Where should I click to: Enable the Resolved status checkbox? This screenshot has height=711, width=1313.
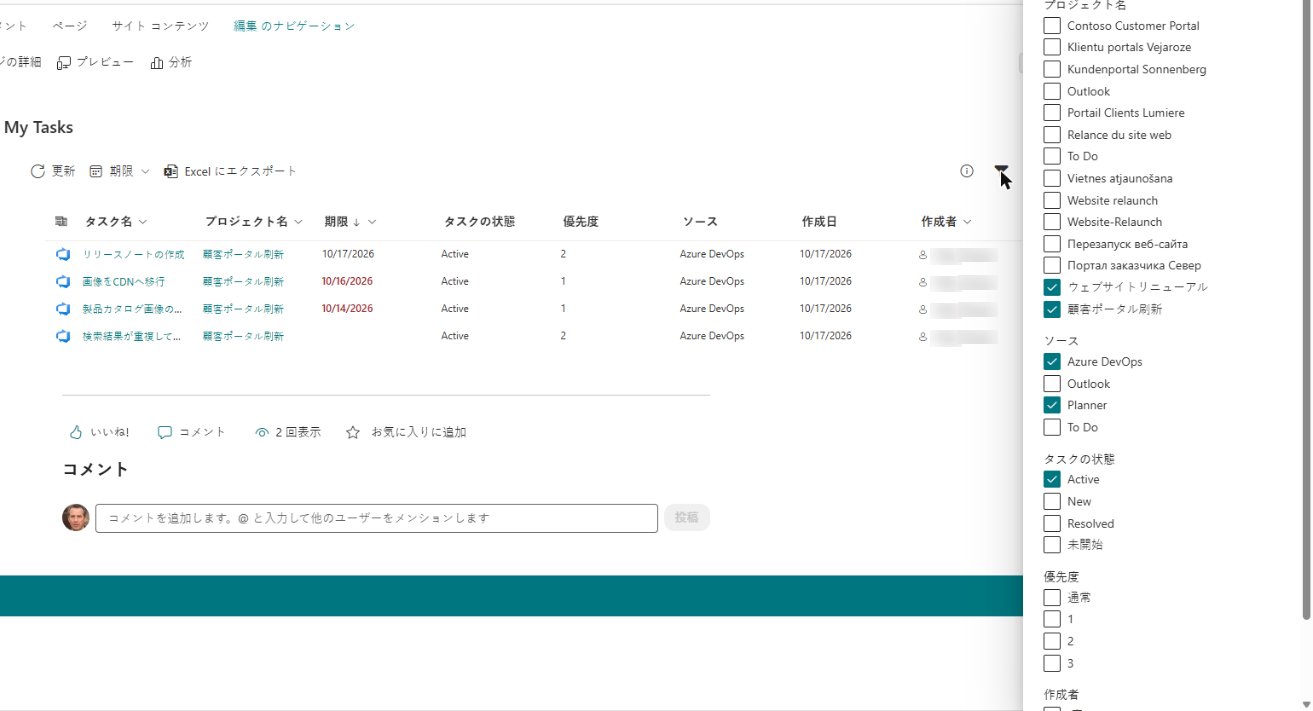point(1052,523)
